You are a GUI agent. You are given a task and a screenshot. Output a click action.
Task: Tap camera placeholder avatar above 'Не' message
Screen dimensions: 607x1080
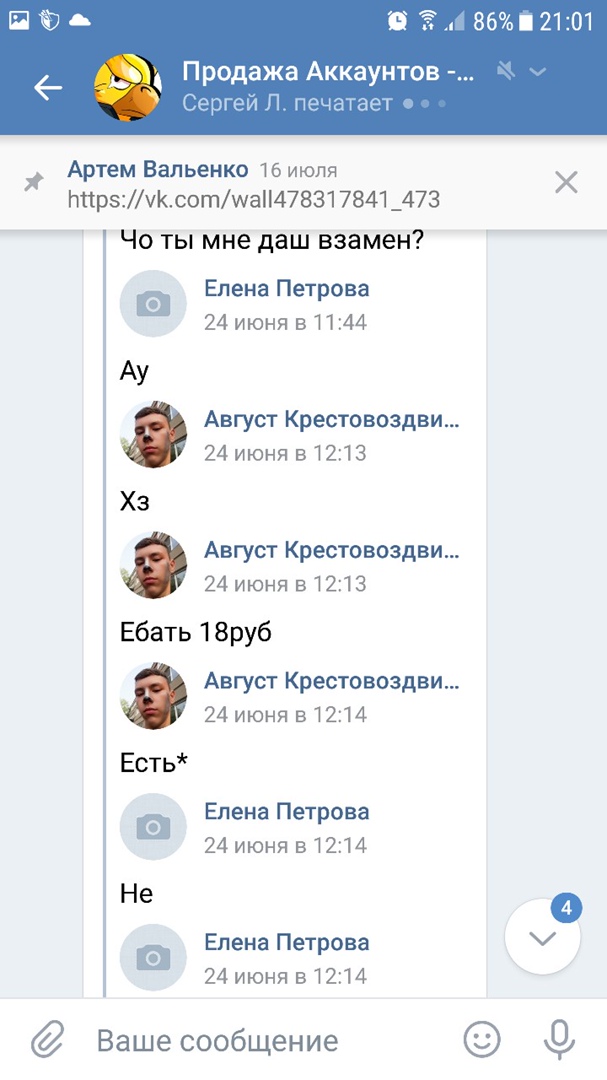pos(153,827)
